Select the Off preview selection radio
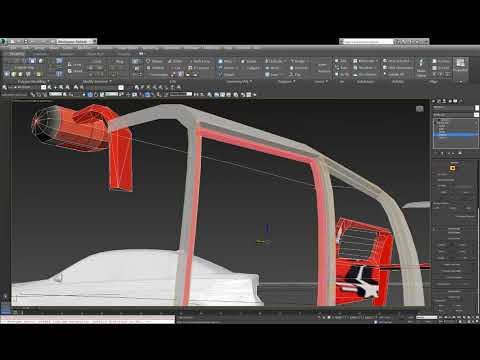Image resolution: width=480 pixels, height=360 pixels. point(435,208)
